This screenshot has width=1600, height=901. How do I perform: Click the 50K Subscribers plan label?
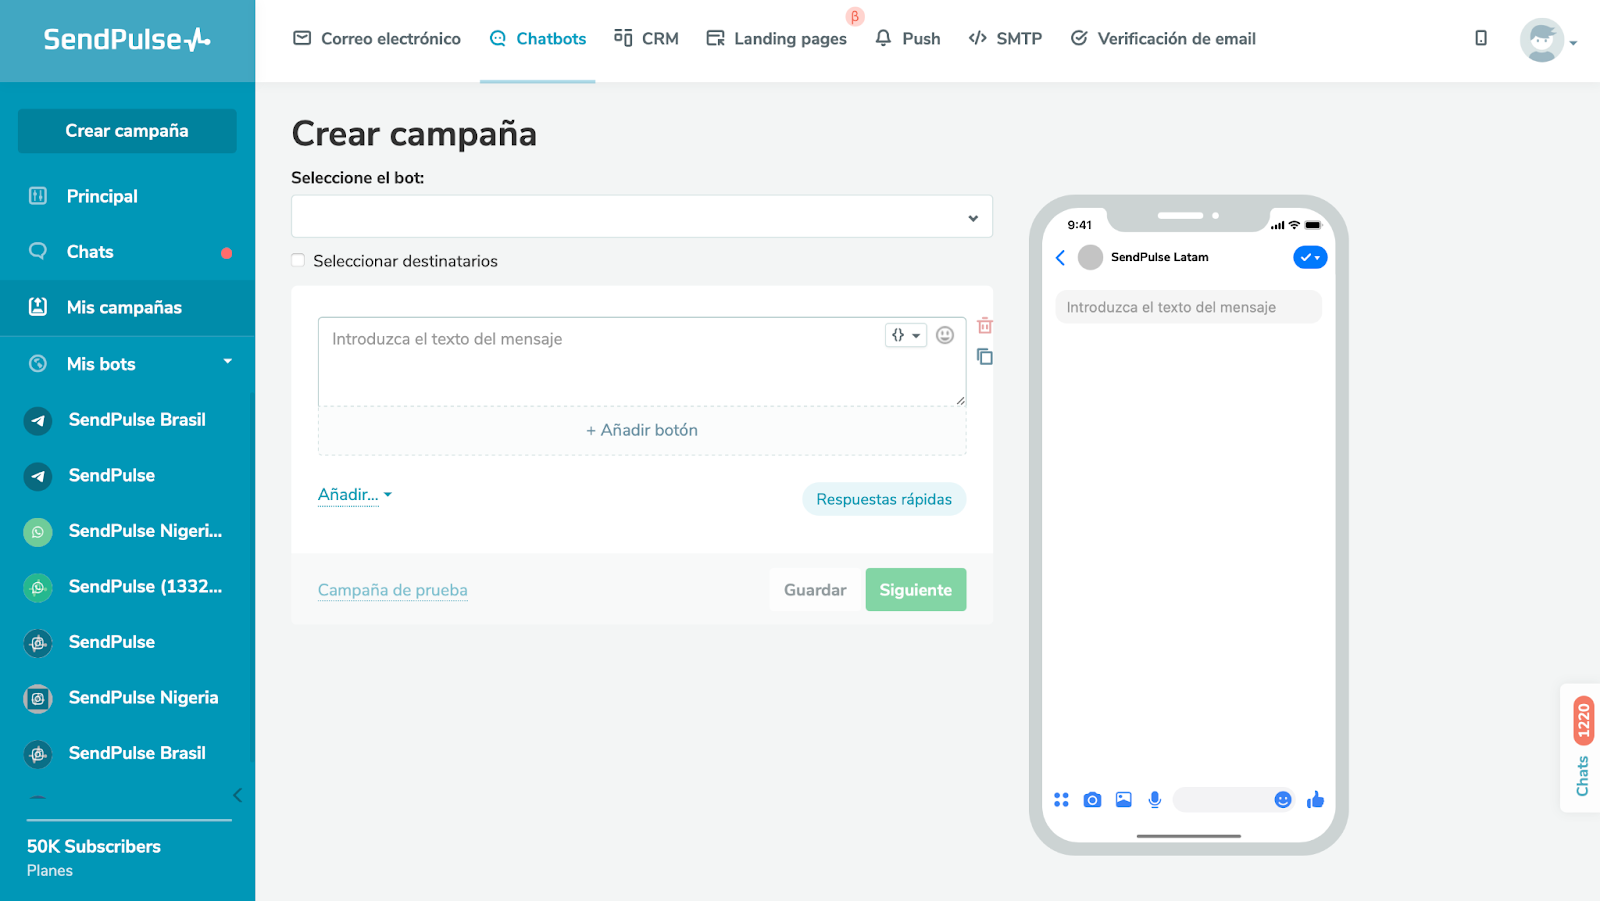94,846
